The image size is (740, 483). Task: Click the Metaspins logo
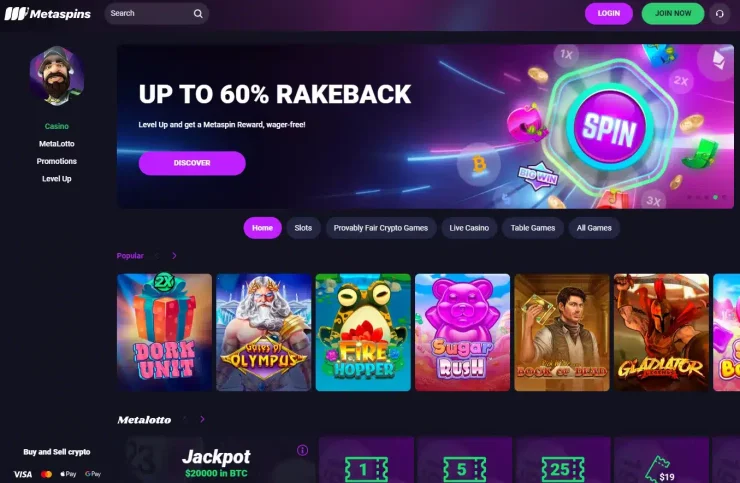[48, 14]
